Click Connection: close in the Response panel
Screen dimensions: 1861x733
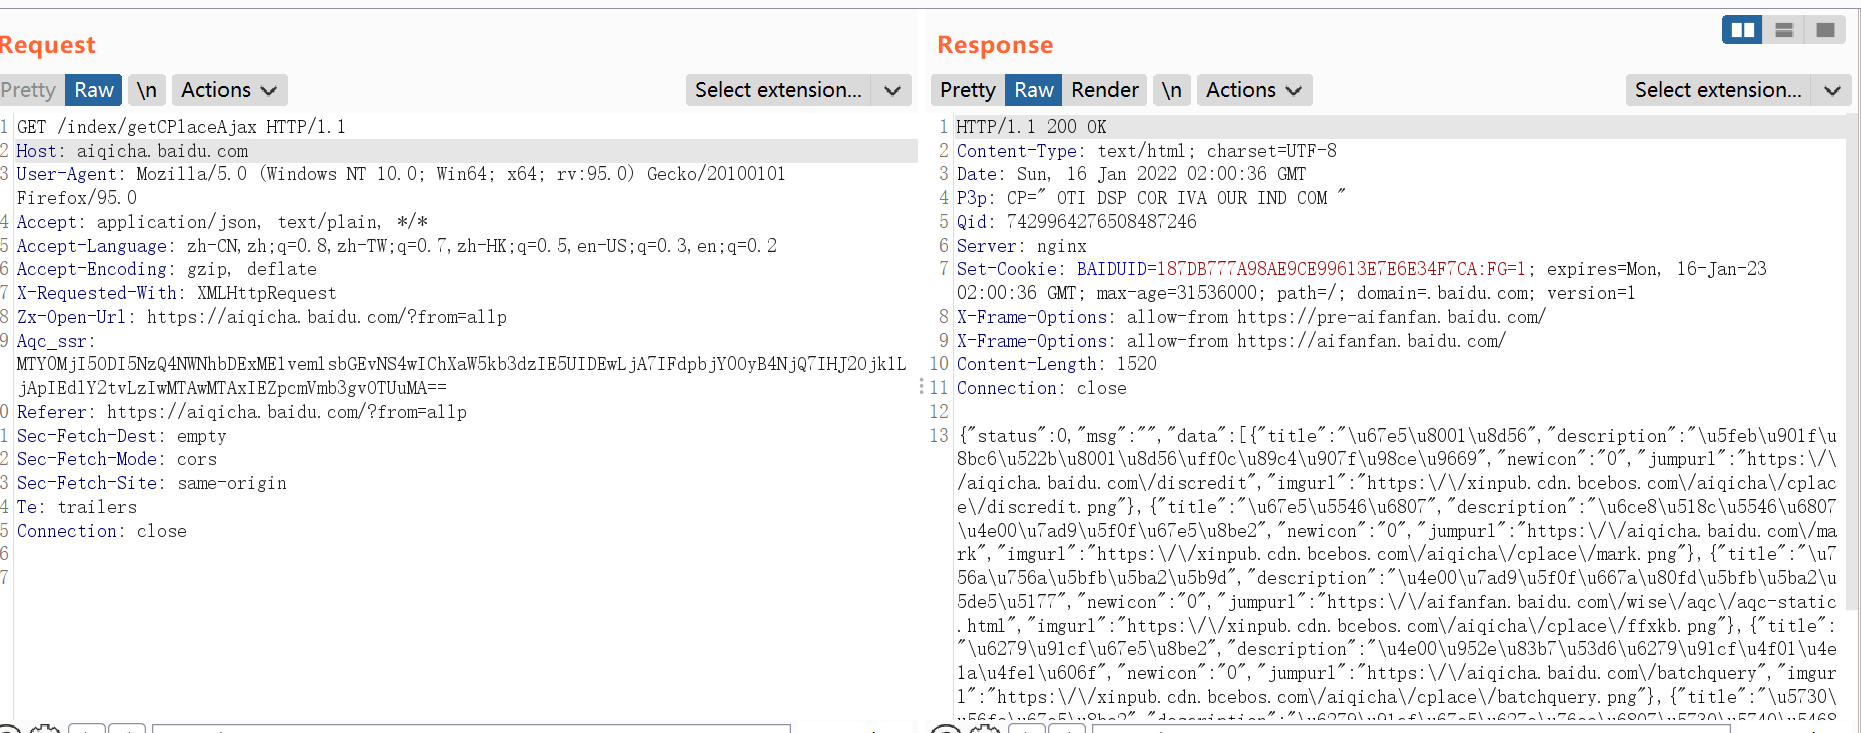pyautogui.click(x=1042, y=388)
